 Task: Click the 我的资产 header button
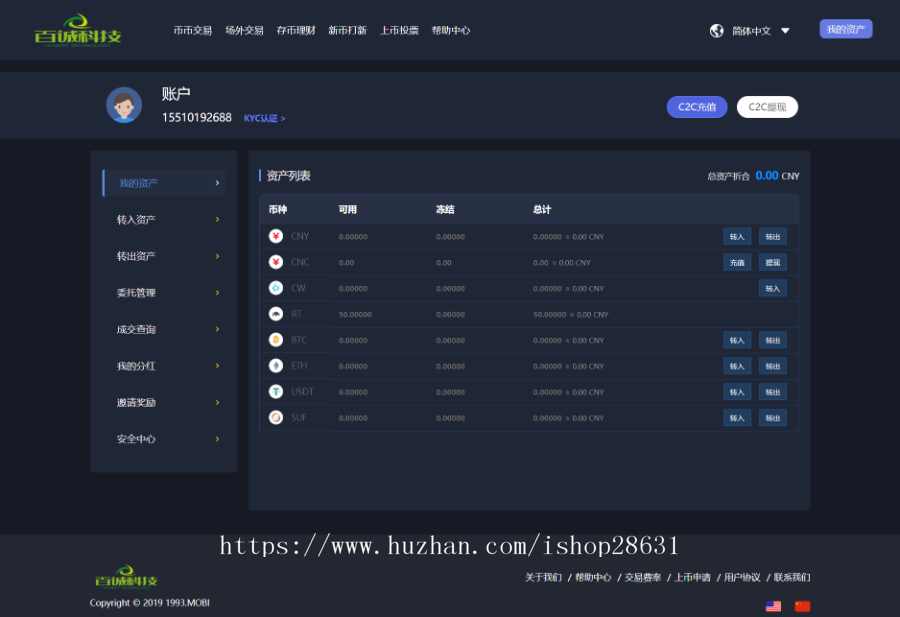pos(846,29)
